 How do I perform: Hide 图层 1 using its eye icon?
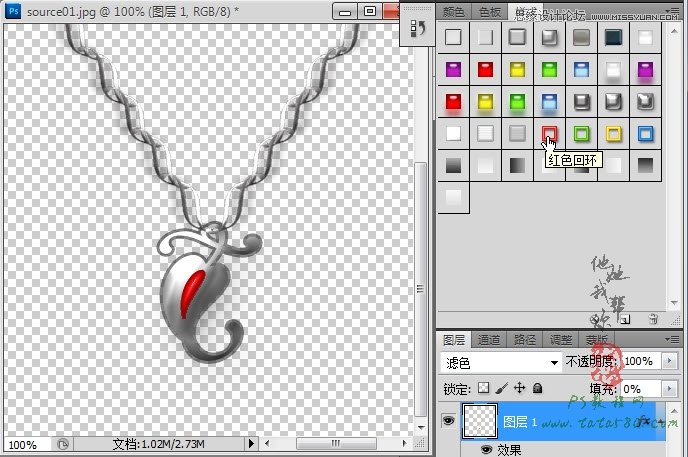[x=448, y=421]
